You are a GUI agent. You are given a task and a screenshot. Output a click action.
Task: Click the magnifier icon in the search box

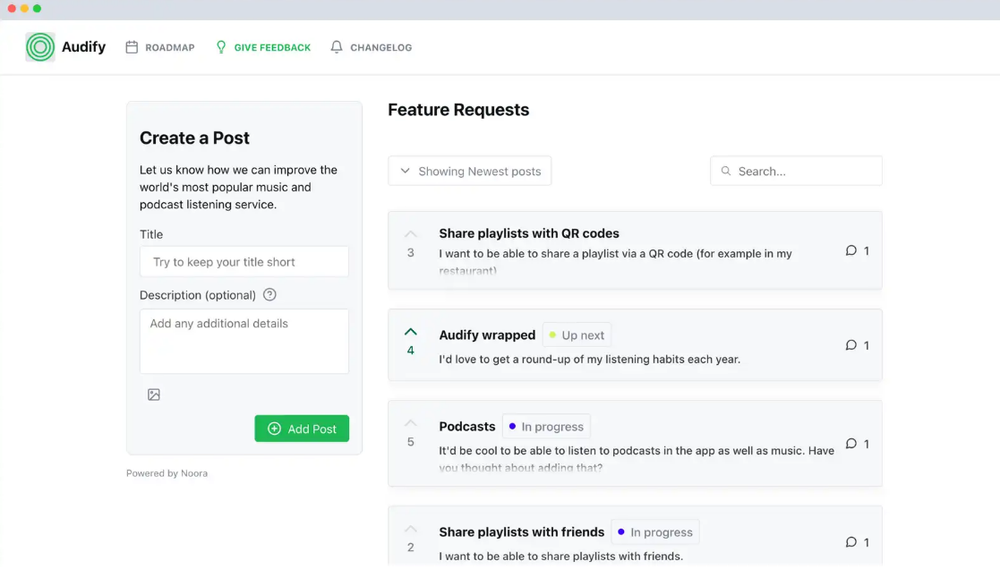pyautogui.click(x=726, y=171)
